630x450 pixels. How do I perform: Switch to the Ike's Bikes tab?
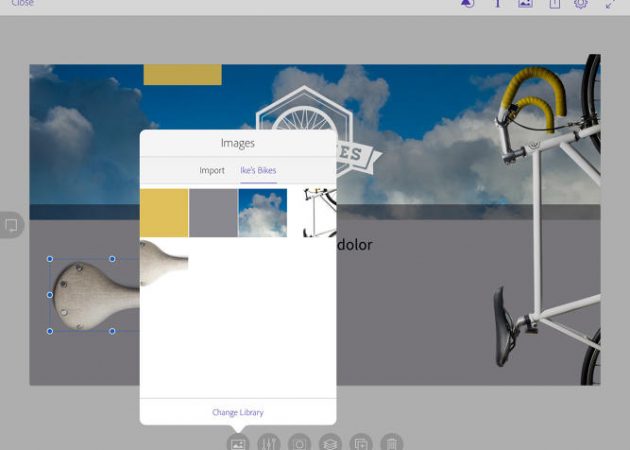click(x=258, y=171)
